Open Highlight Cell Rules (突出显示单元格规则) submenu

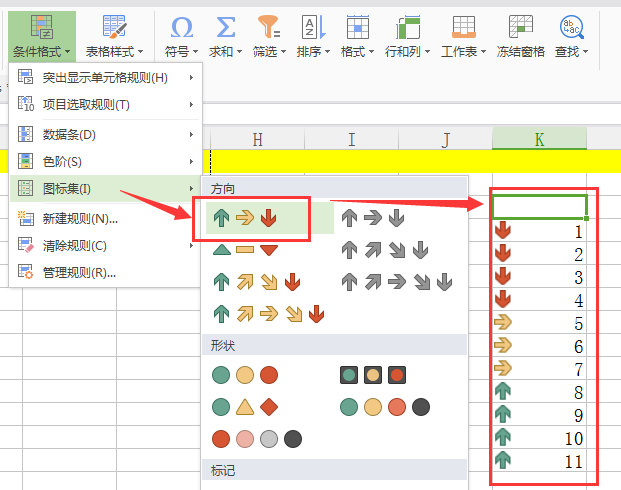[105, 77]
